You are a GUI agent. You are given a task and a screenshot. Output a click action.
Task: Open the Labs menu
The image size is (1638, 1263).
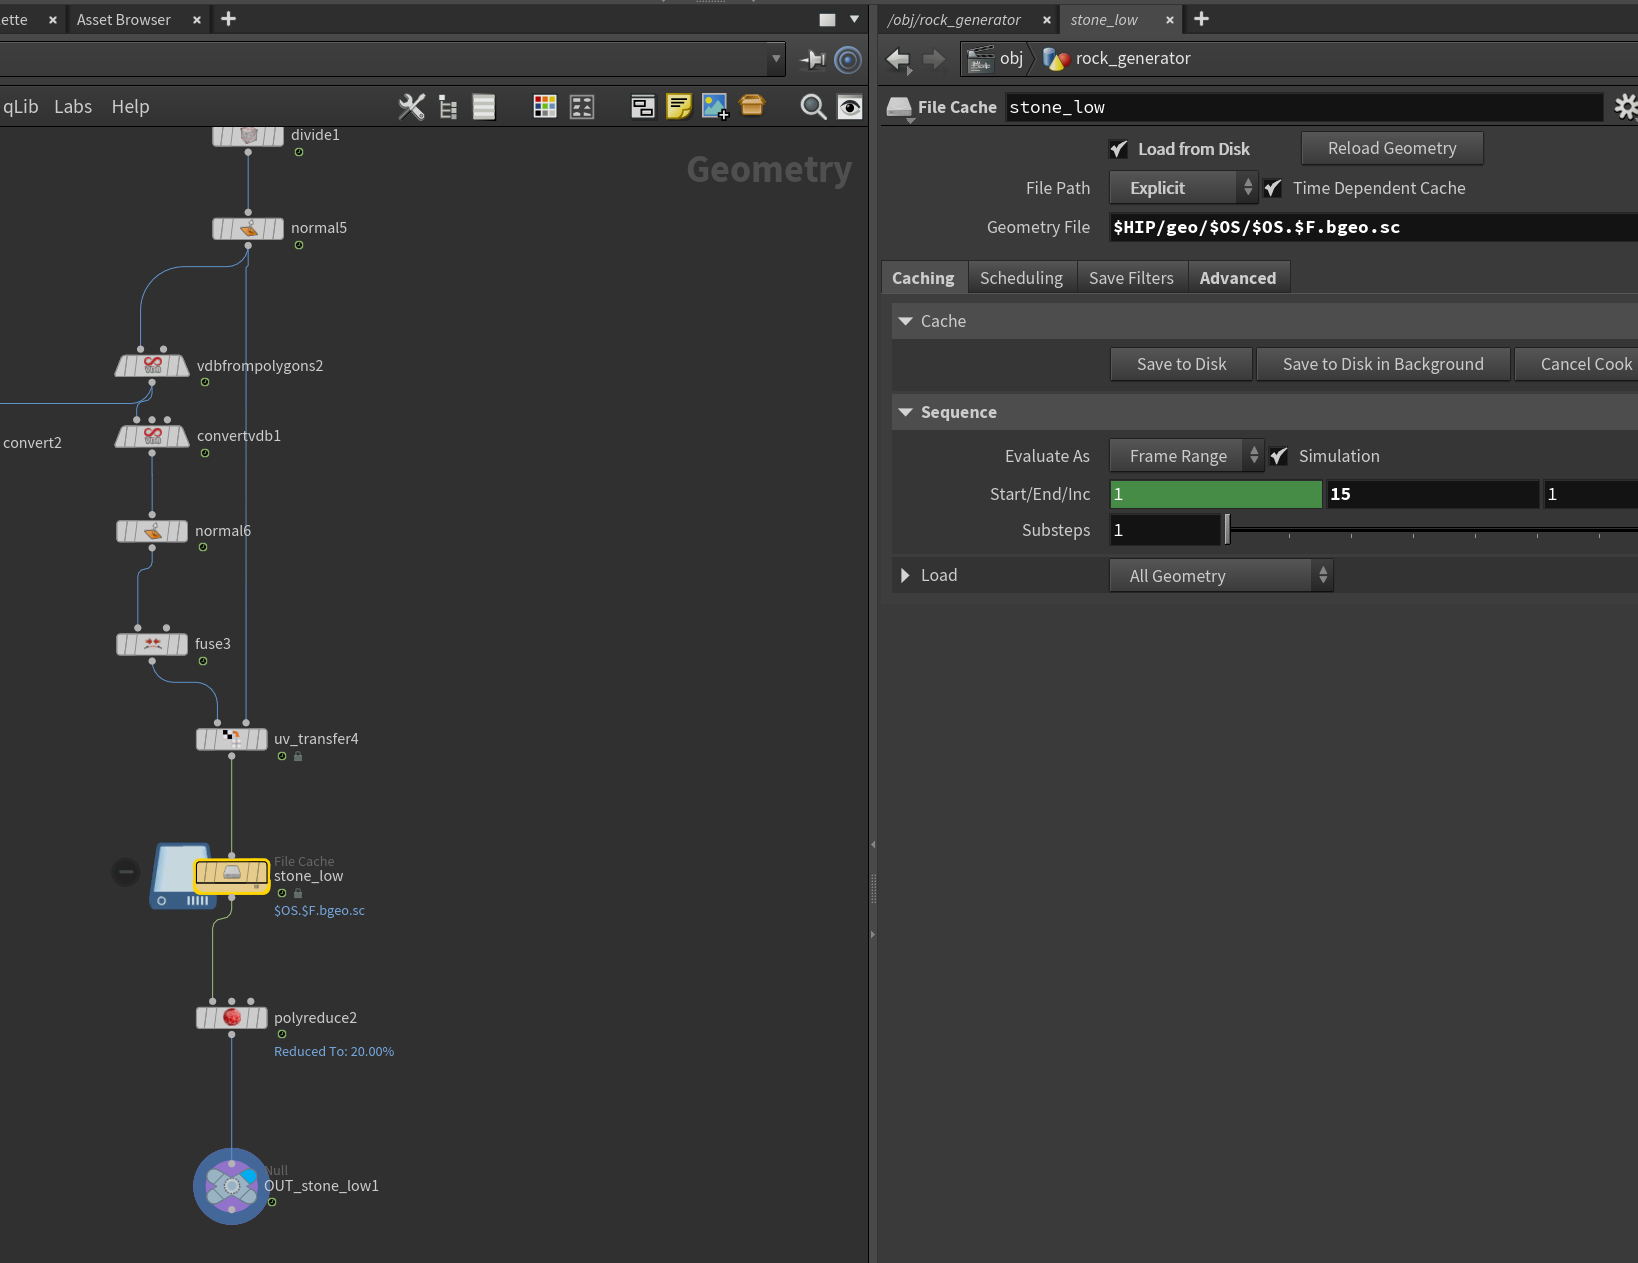[73, 107]
